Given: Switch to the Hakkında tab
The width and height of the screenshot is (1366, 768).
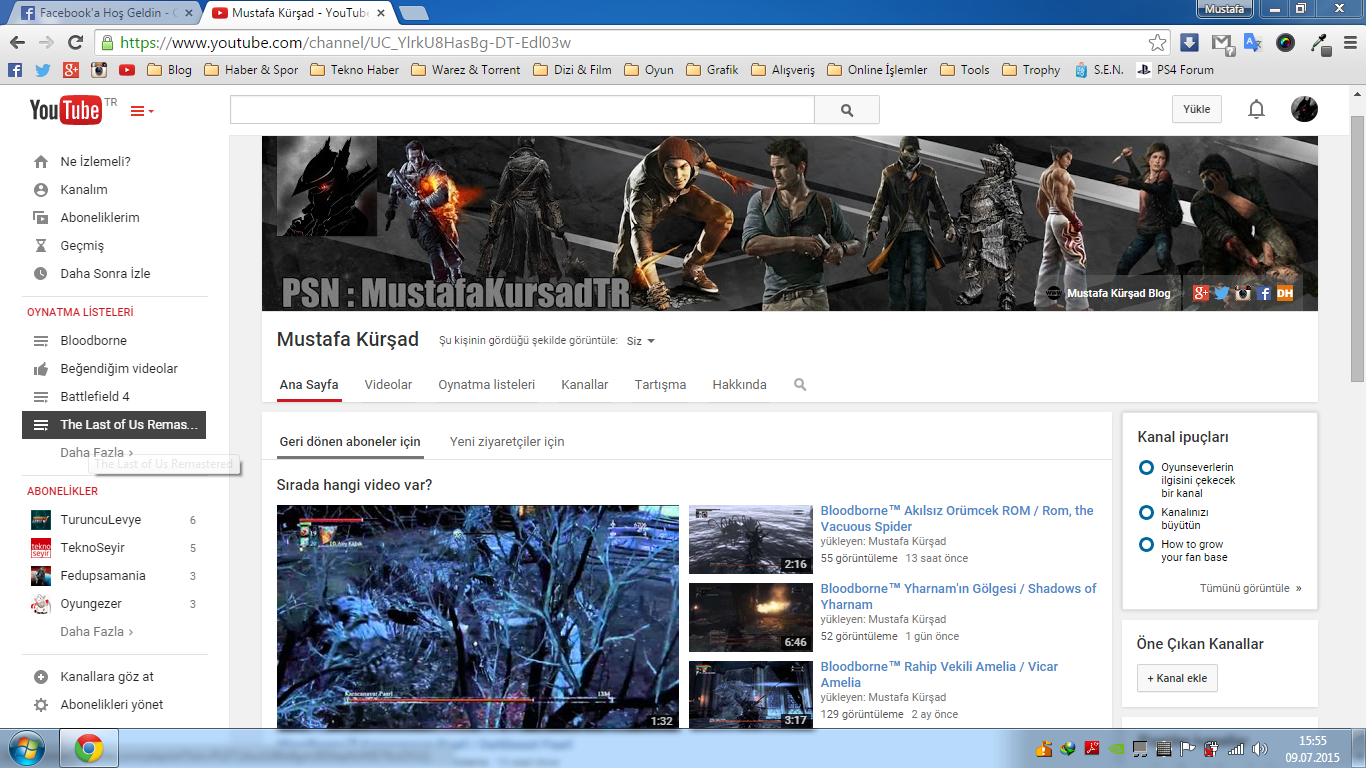Looking at the screenshot, I should click(739, 384).
